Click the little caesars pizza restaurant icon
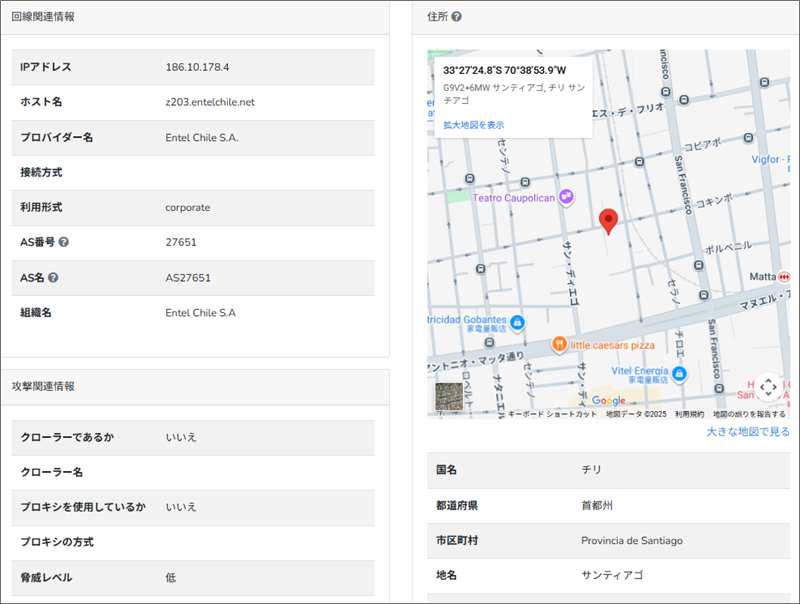 coord(559,345)
